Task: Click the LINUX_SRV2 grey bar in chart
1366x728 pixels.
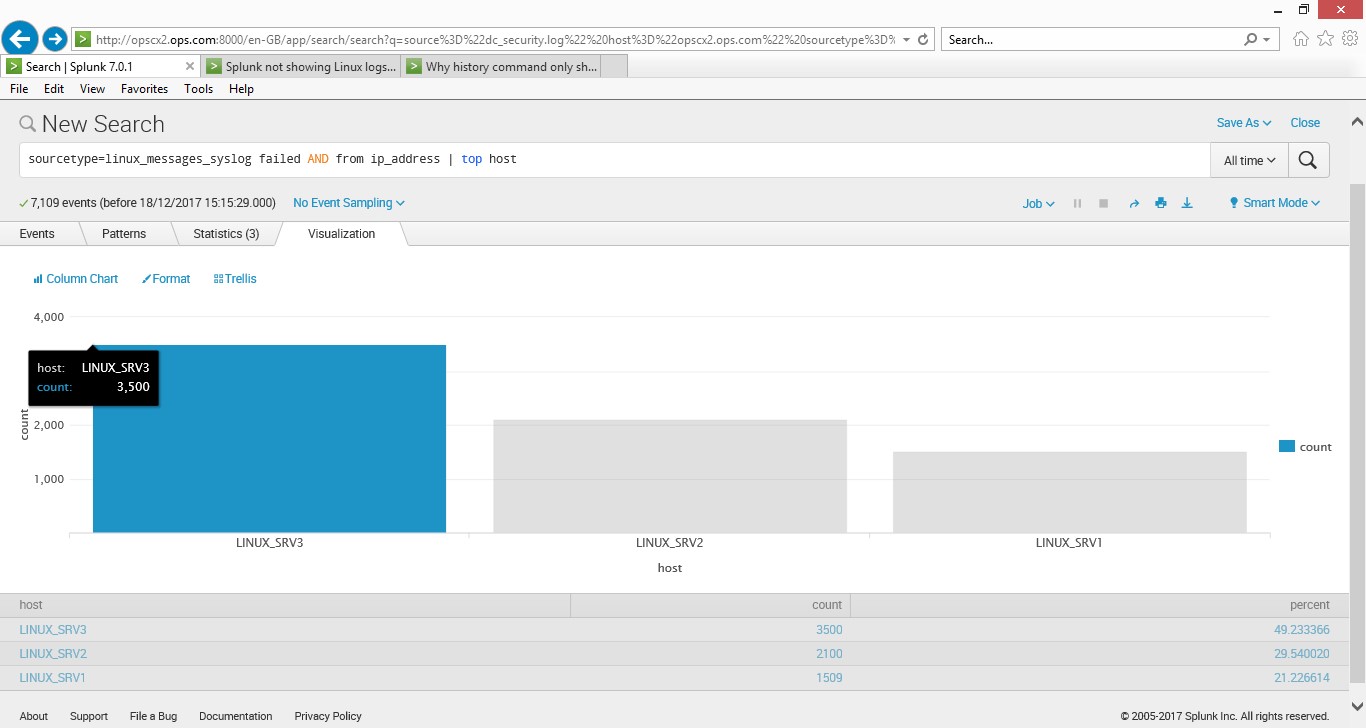Action: pos(670,476)
